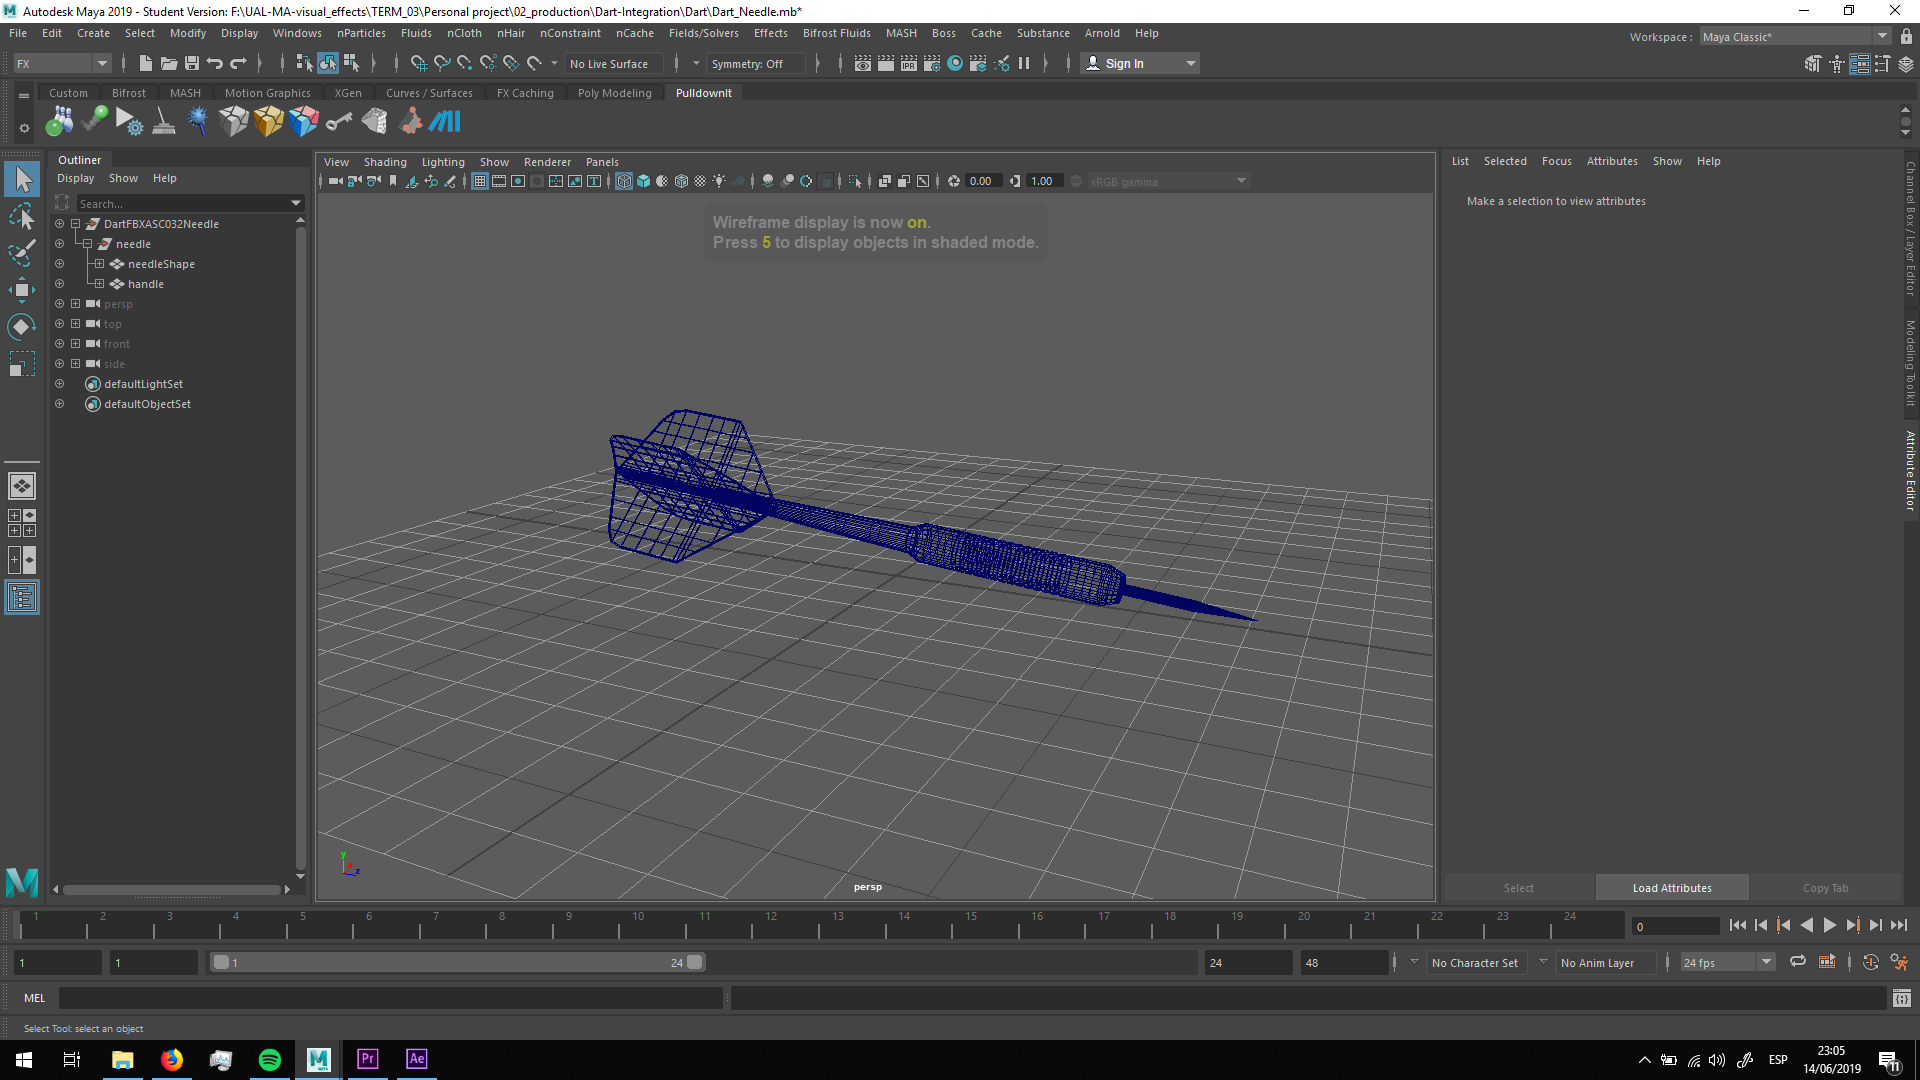
Task: Click the broom shelf icon
Action: point(164,121)
